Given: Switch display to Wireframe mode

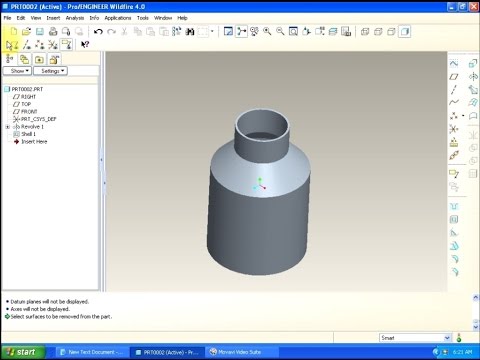Looking at the screenshot, I should tap(365, 32).
